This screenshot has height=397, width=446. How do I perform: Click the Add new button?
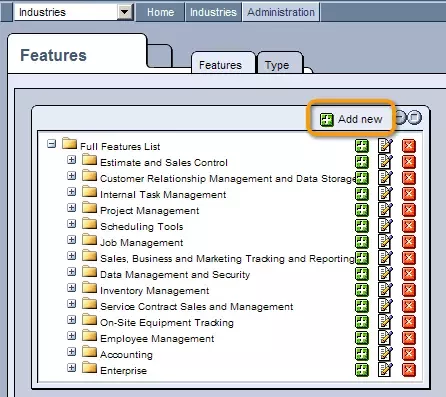pyautogui.click(x=351, y=119)
